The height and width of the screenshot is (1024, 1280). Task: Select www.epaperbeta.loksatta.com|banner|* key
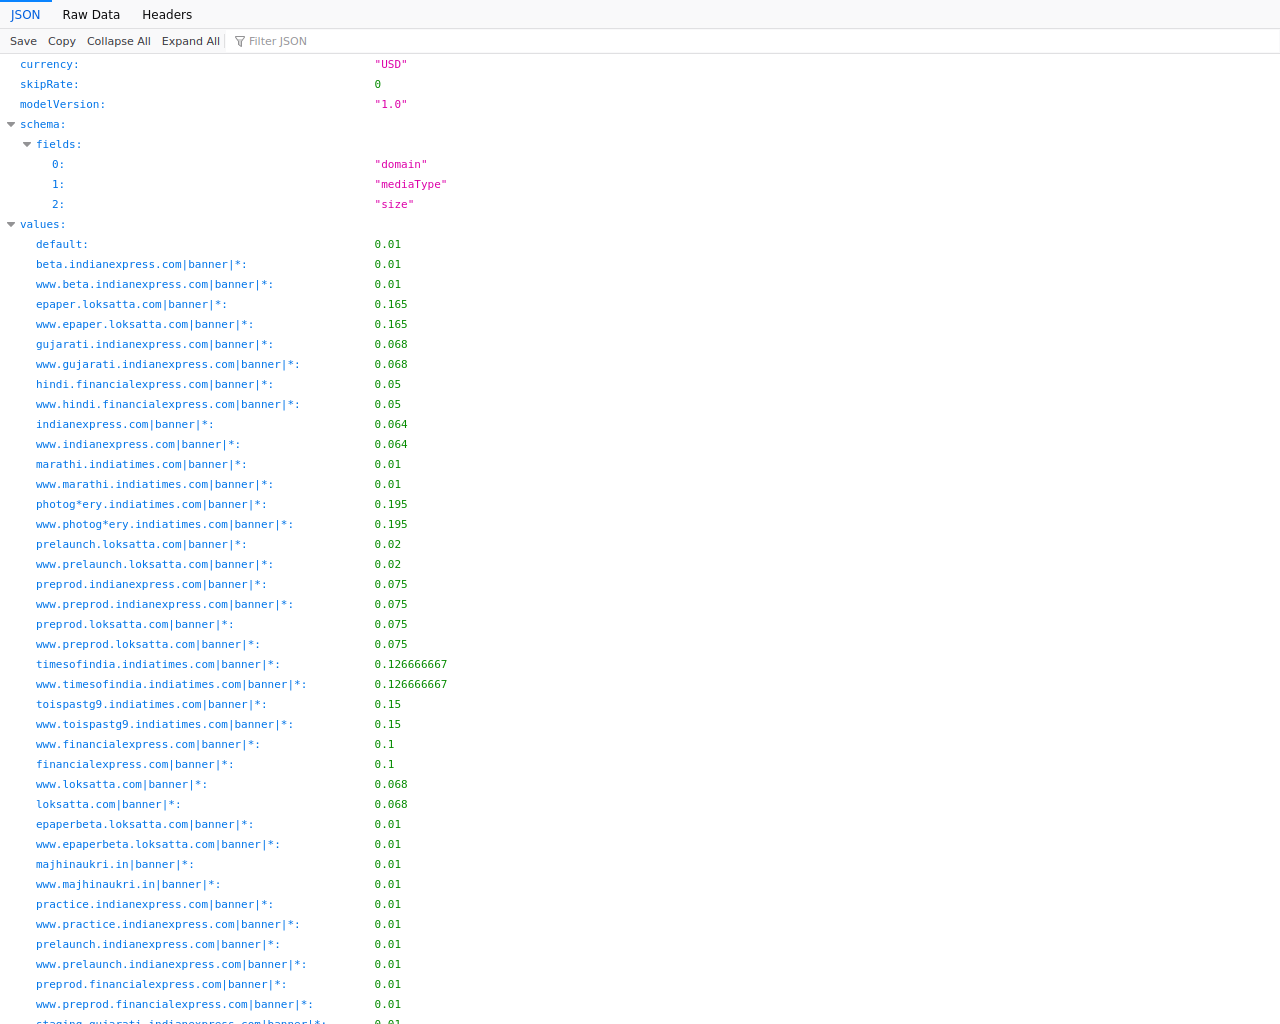[158, 844]
